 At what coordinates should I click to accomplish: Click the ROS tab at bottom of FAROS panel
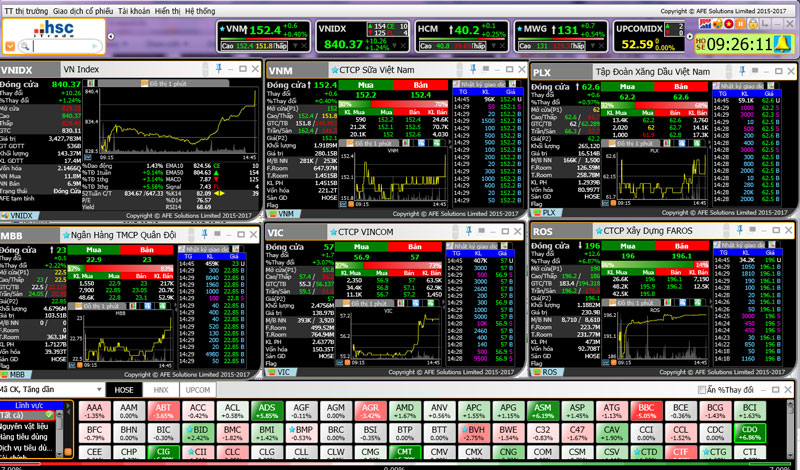click(546, 372)
